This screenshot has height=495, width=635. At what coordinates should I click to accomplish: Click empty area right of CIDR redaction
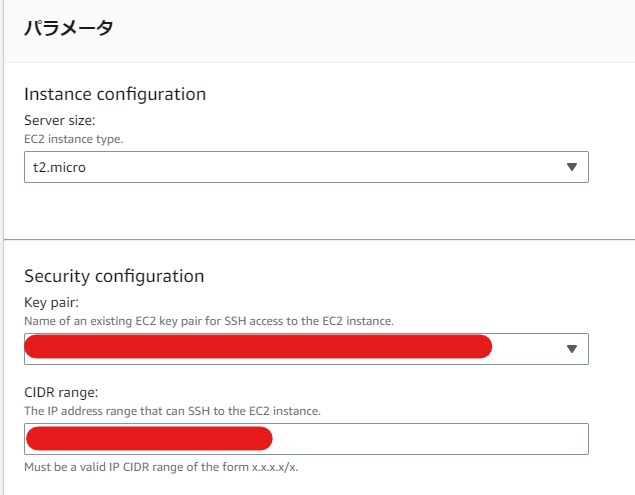pyautogui.click(x=430, y=439)
